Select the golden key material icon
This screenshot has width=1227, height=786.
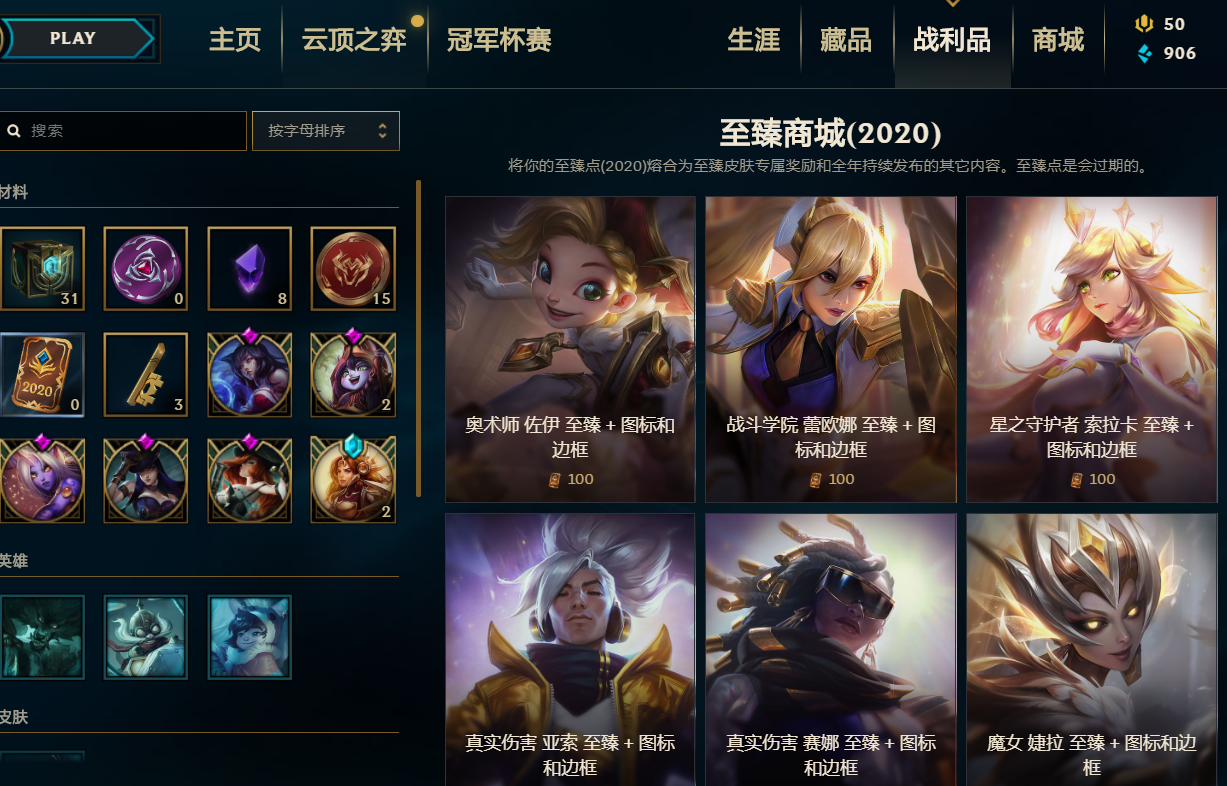click(145, 374)
